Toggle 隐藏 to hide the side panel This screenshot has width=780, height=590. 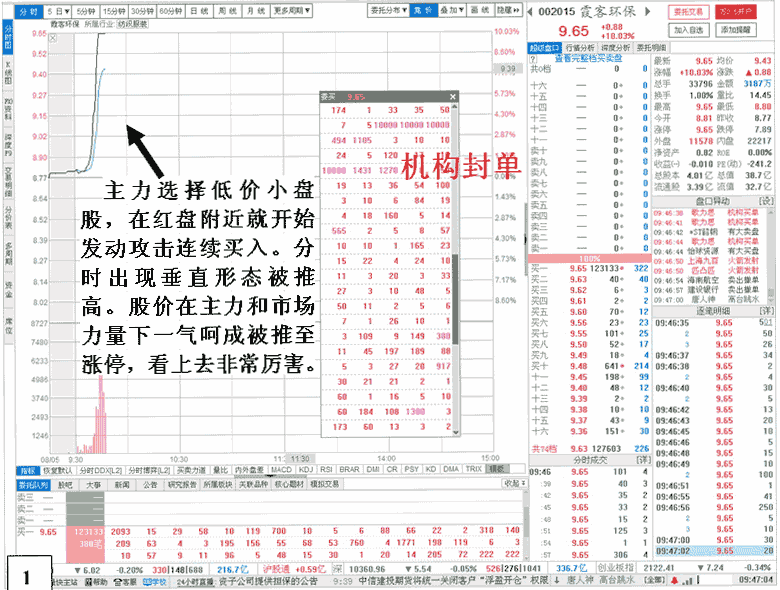click(x=508, y=10)
